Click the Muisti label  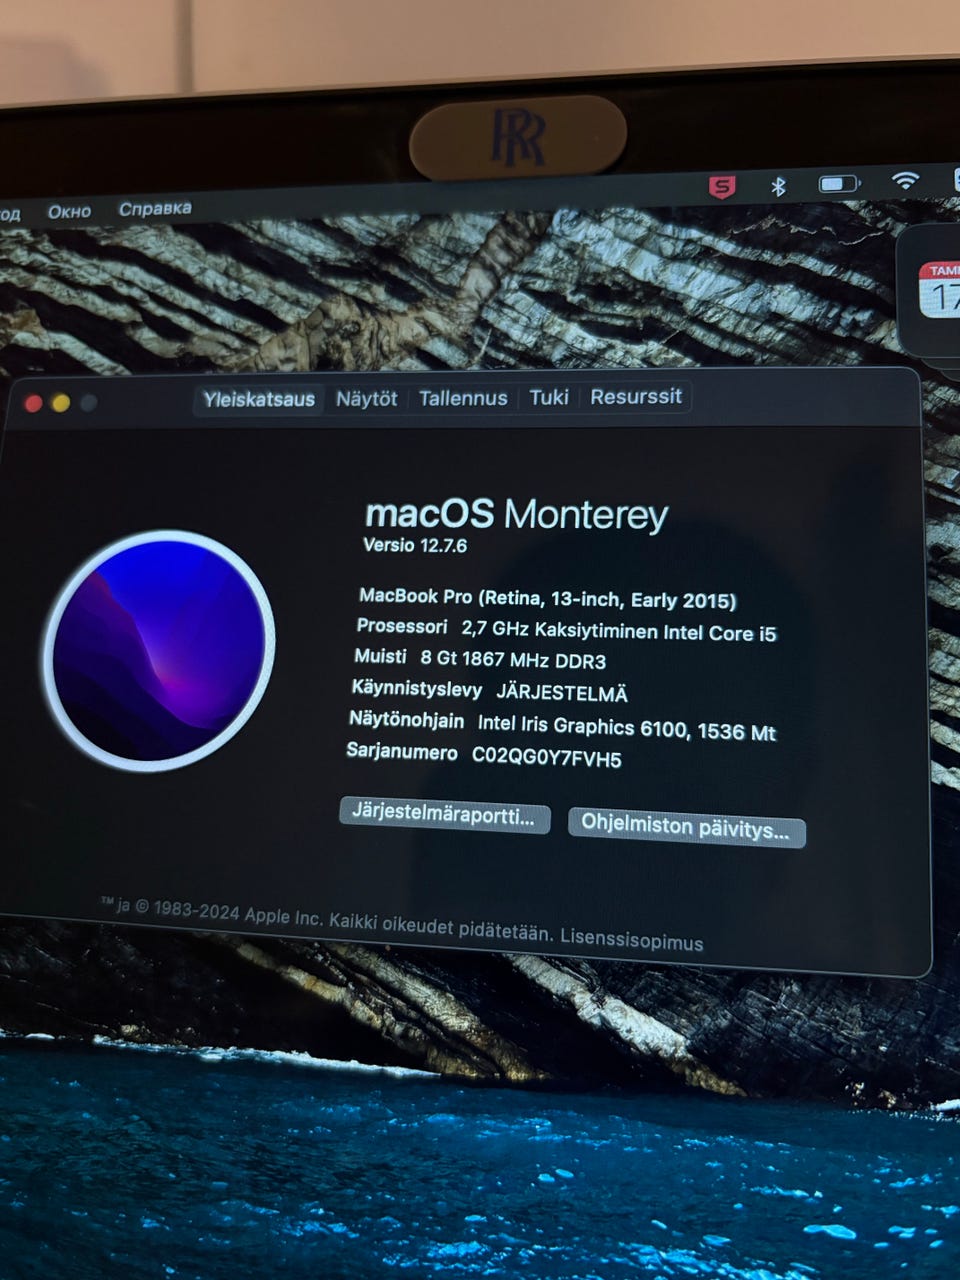point(380,656)
